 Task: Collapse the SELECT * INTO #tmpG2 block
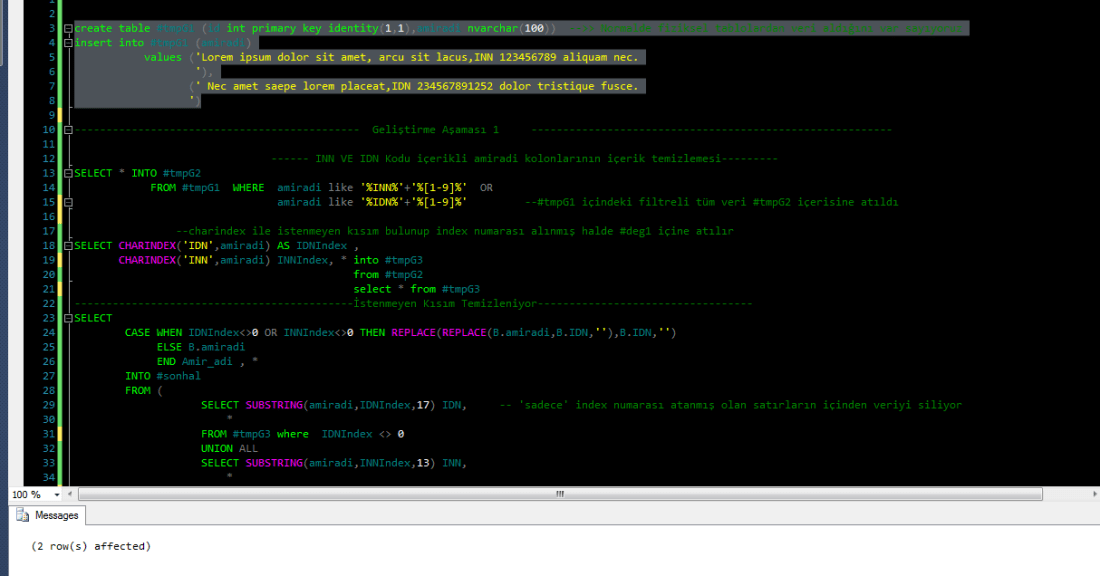(x=67, y=174)
